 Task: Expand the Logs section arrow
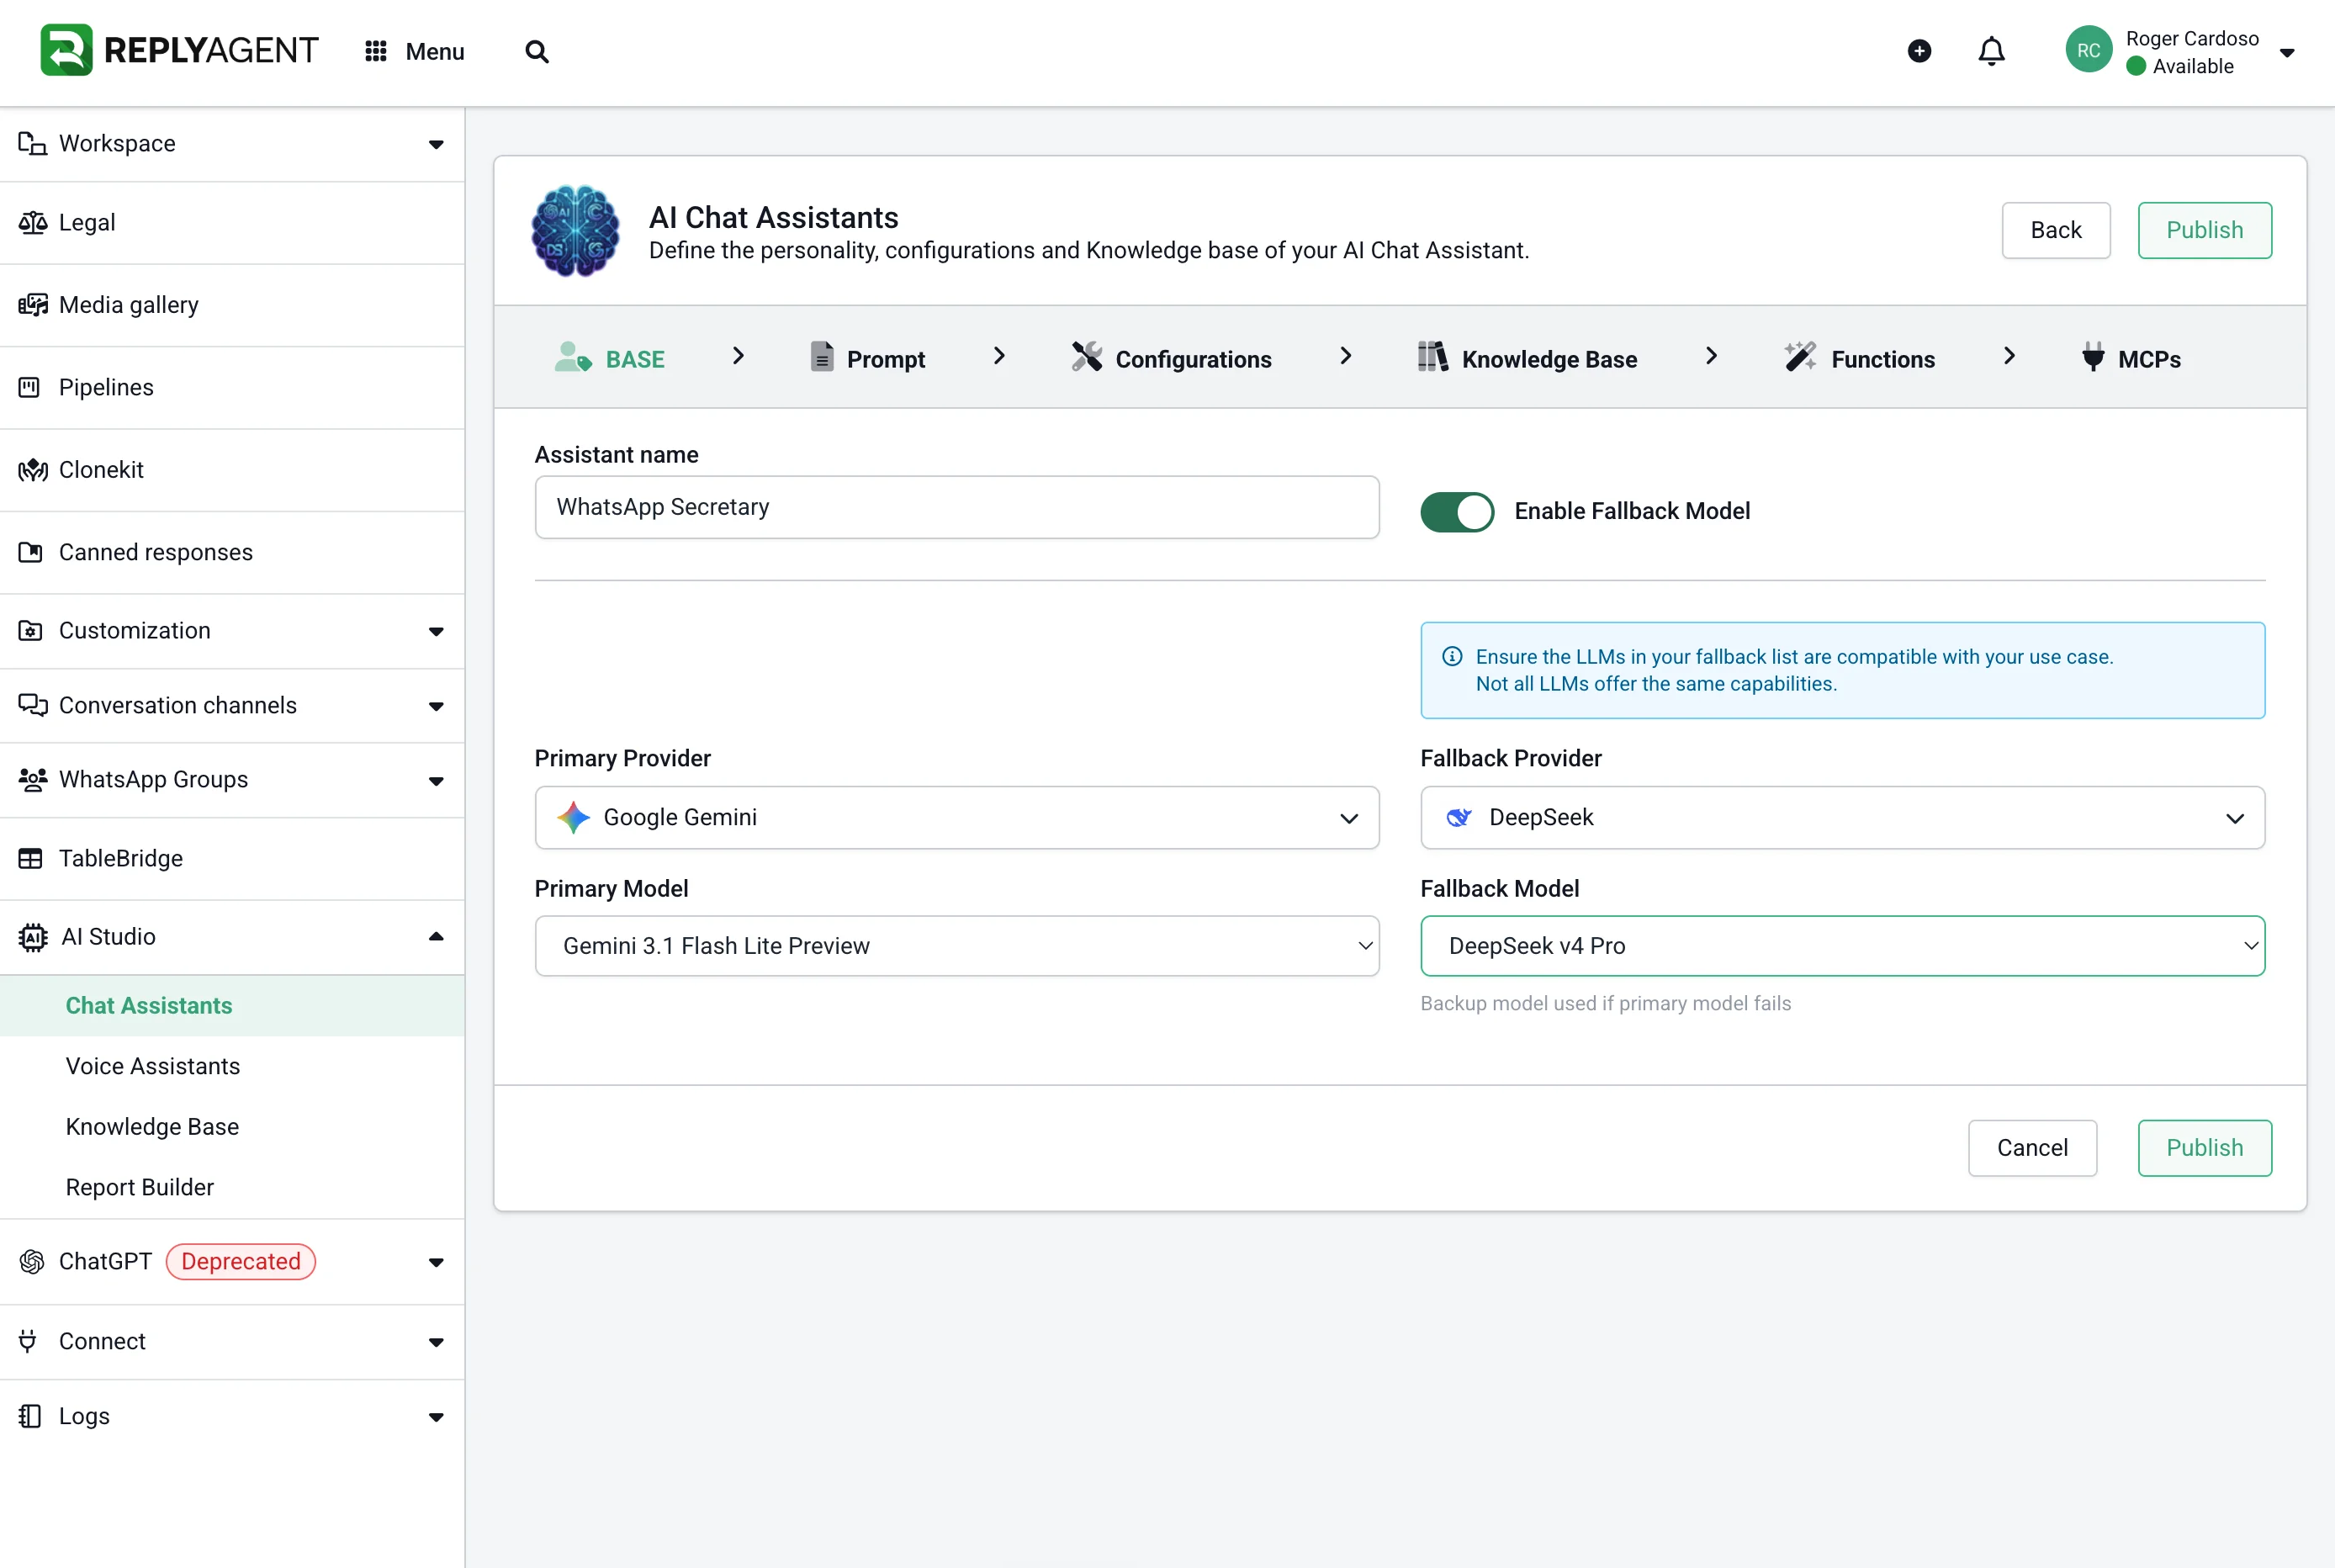coord(436,1418)
